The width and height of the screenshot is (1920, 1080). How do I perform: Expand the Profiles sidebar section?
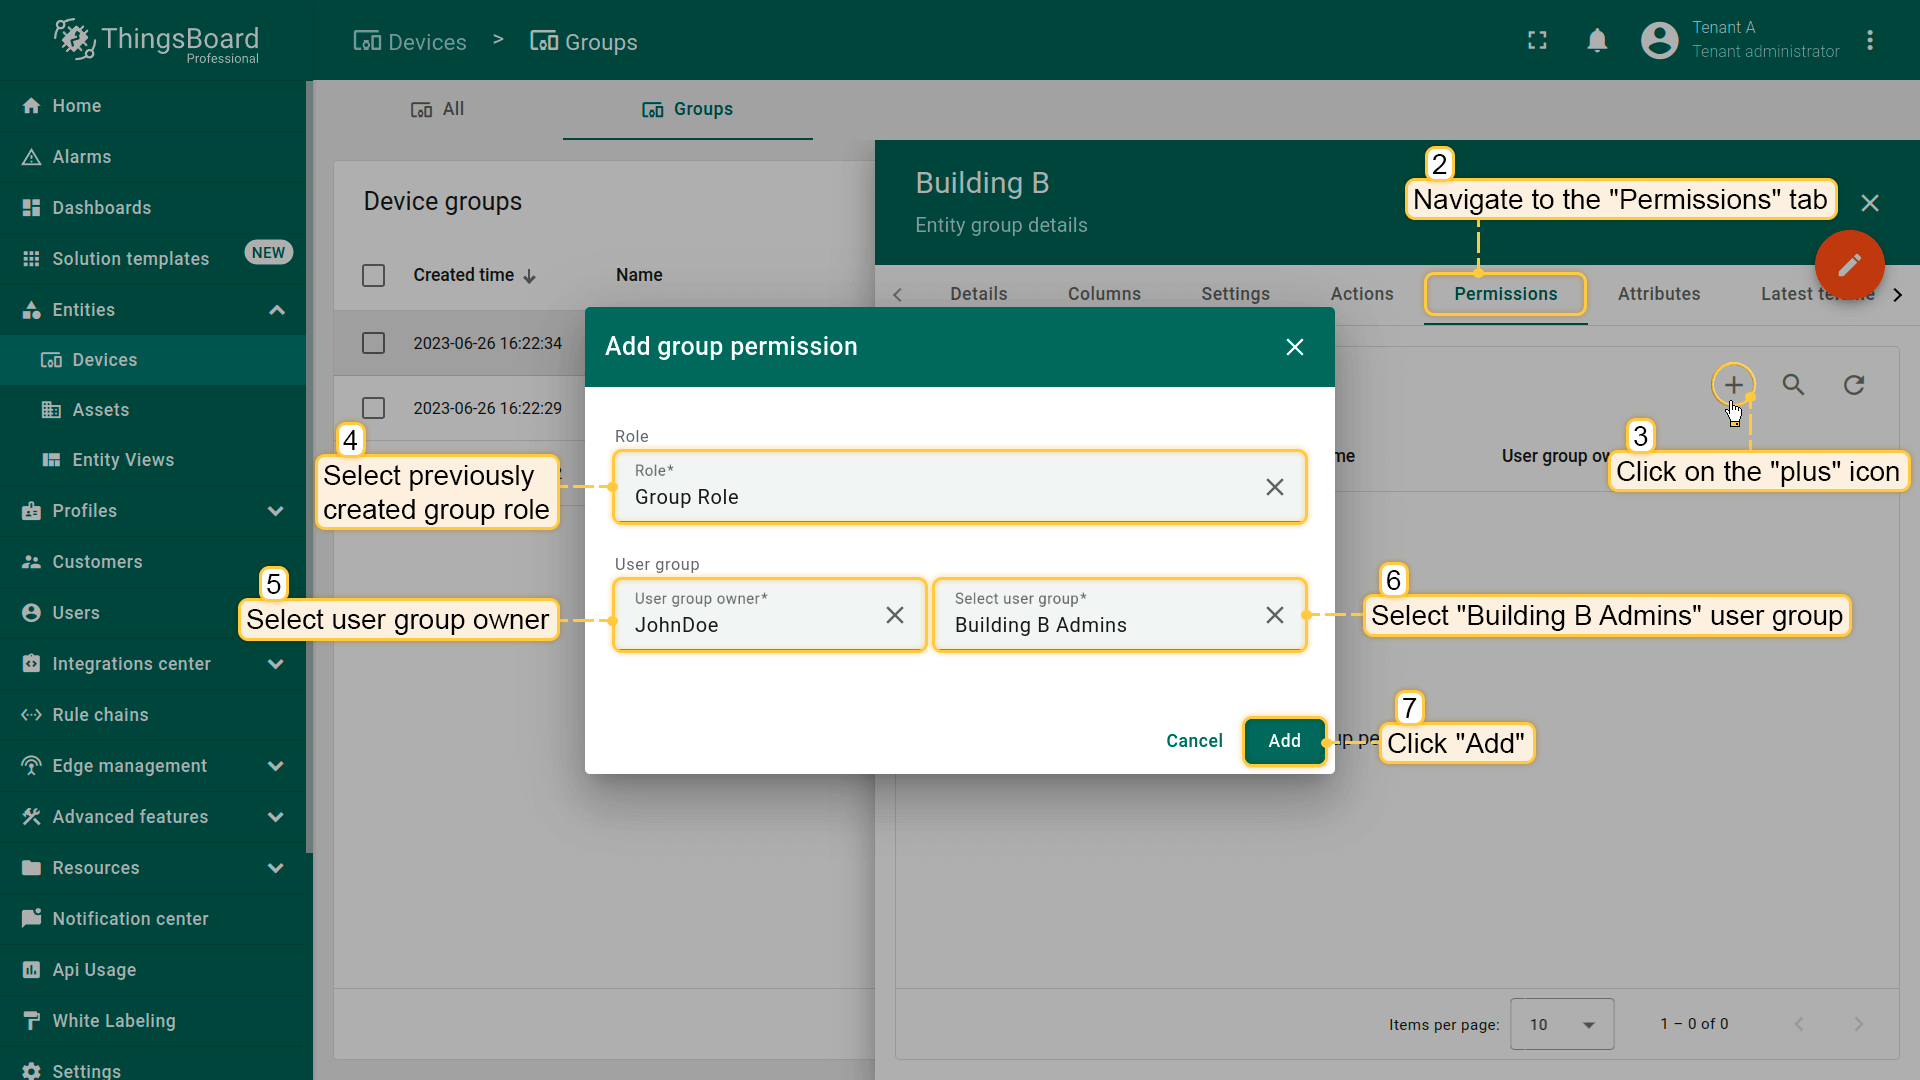coord(276,511)
